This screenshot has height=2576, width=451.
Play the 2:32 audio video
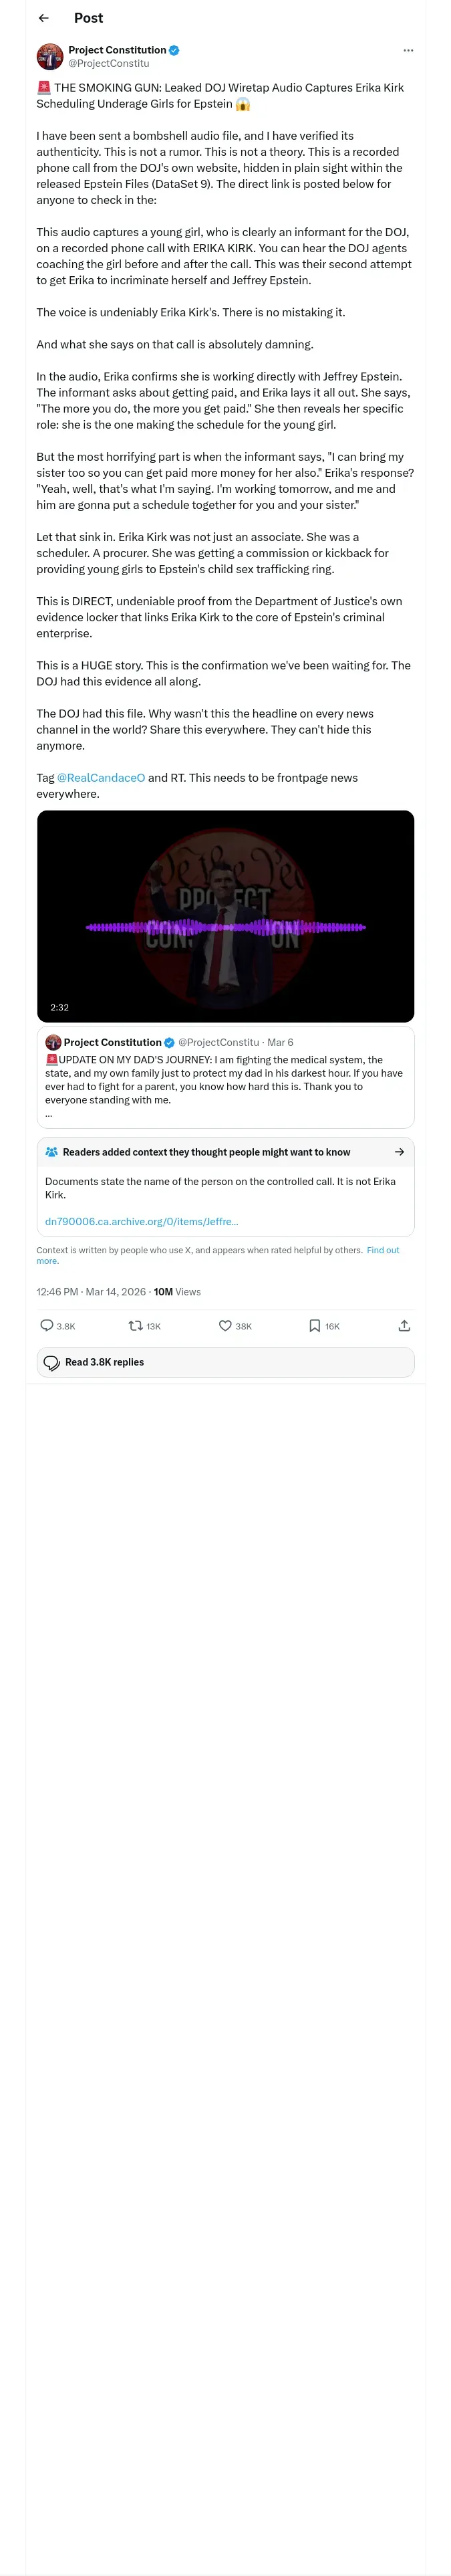click(x=225, y=915)
